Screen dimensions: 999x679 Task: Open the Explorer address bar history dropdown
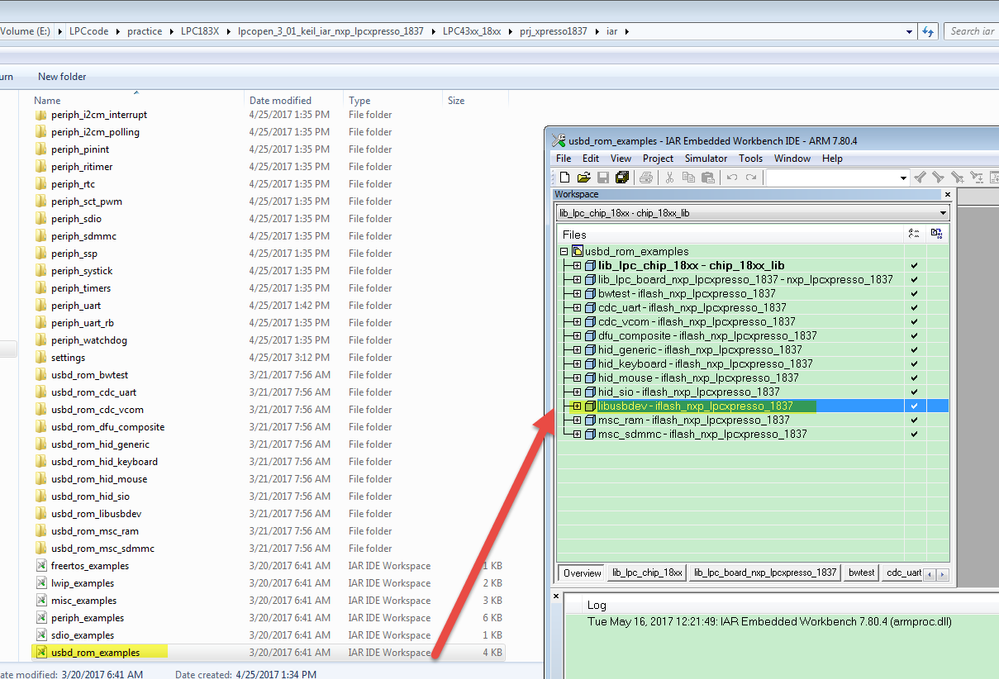pos(909,31)
